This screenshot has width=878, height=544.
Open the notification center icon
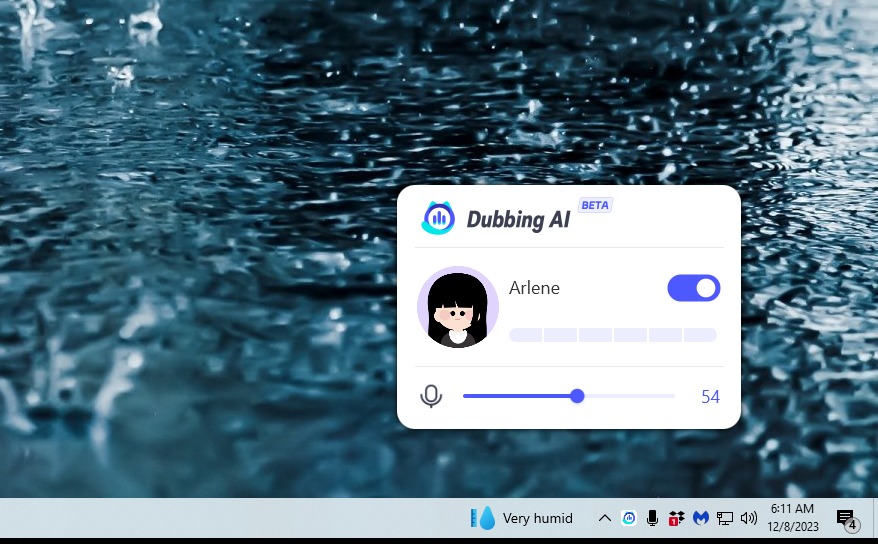[847, 519]
